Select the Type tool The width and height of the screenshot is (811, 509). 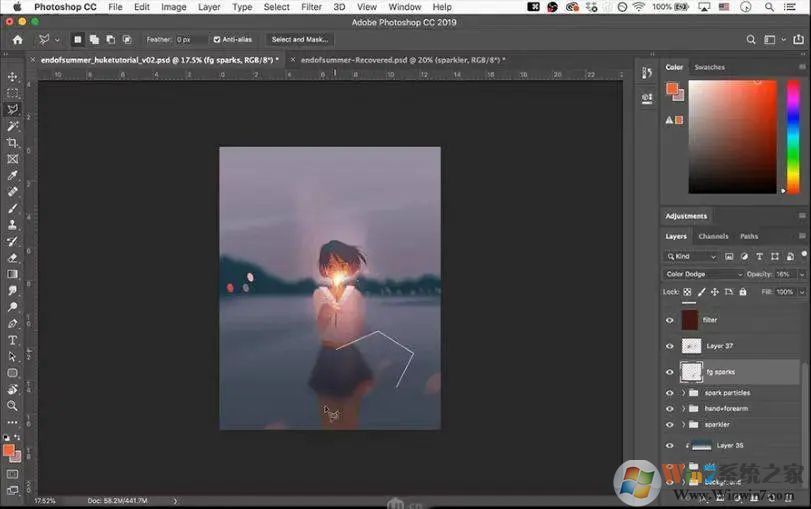[x=12, y=340]
